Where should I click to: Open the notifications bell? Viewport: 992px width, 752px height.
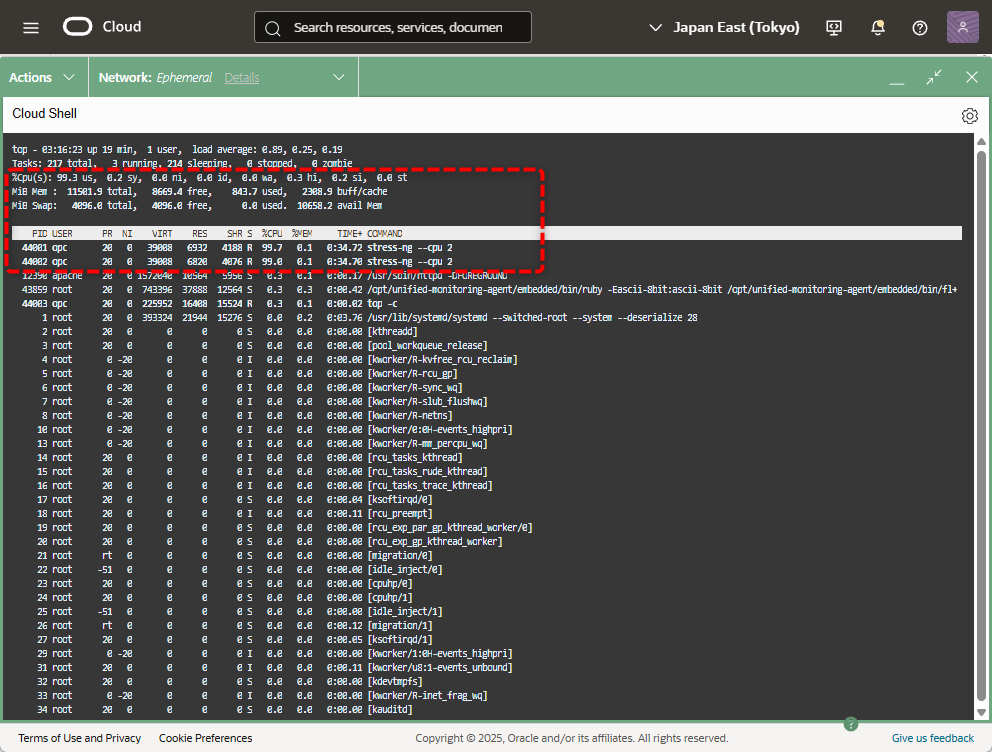877,27
